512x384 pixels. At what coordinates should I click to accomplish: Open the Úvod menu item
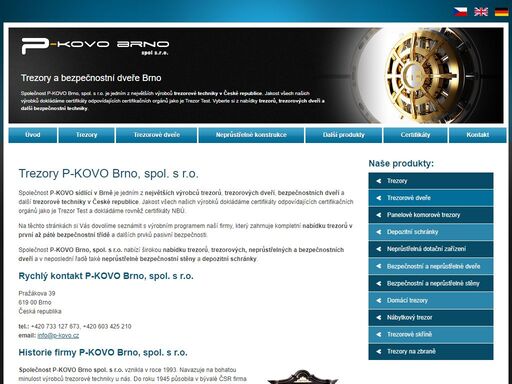(33, 135)
